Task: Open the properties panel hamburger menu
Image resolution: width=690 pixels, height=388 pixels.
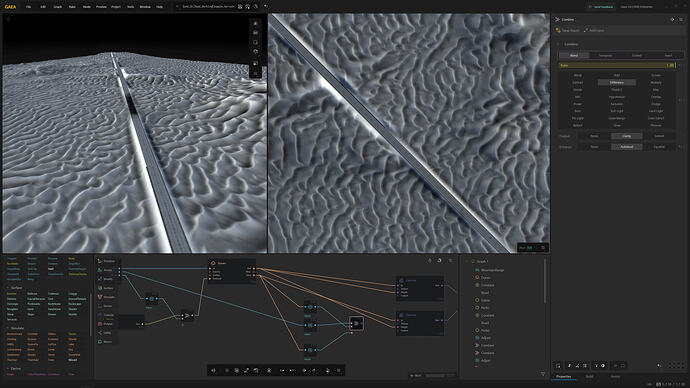Action: [x=681, y=19]
